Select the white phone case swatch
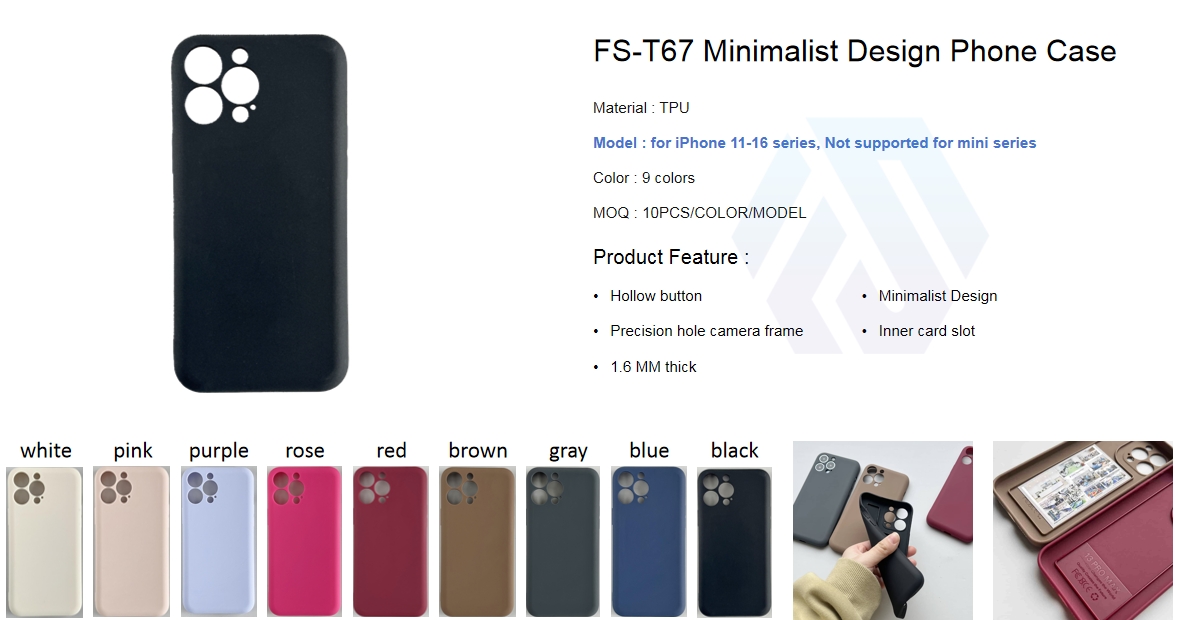The image size is (1180, 620). [x=44, y=542]
